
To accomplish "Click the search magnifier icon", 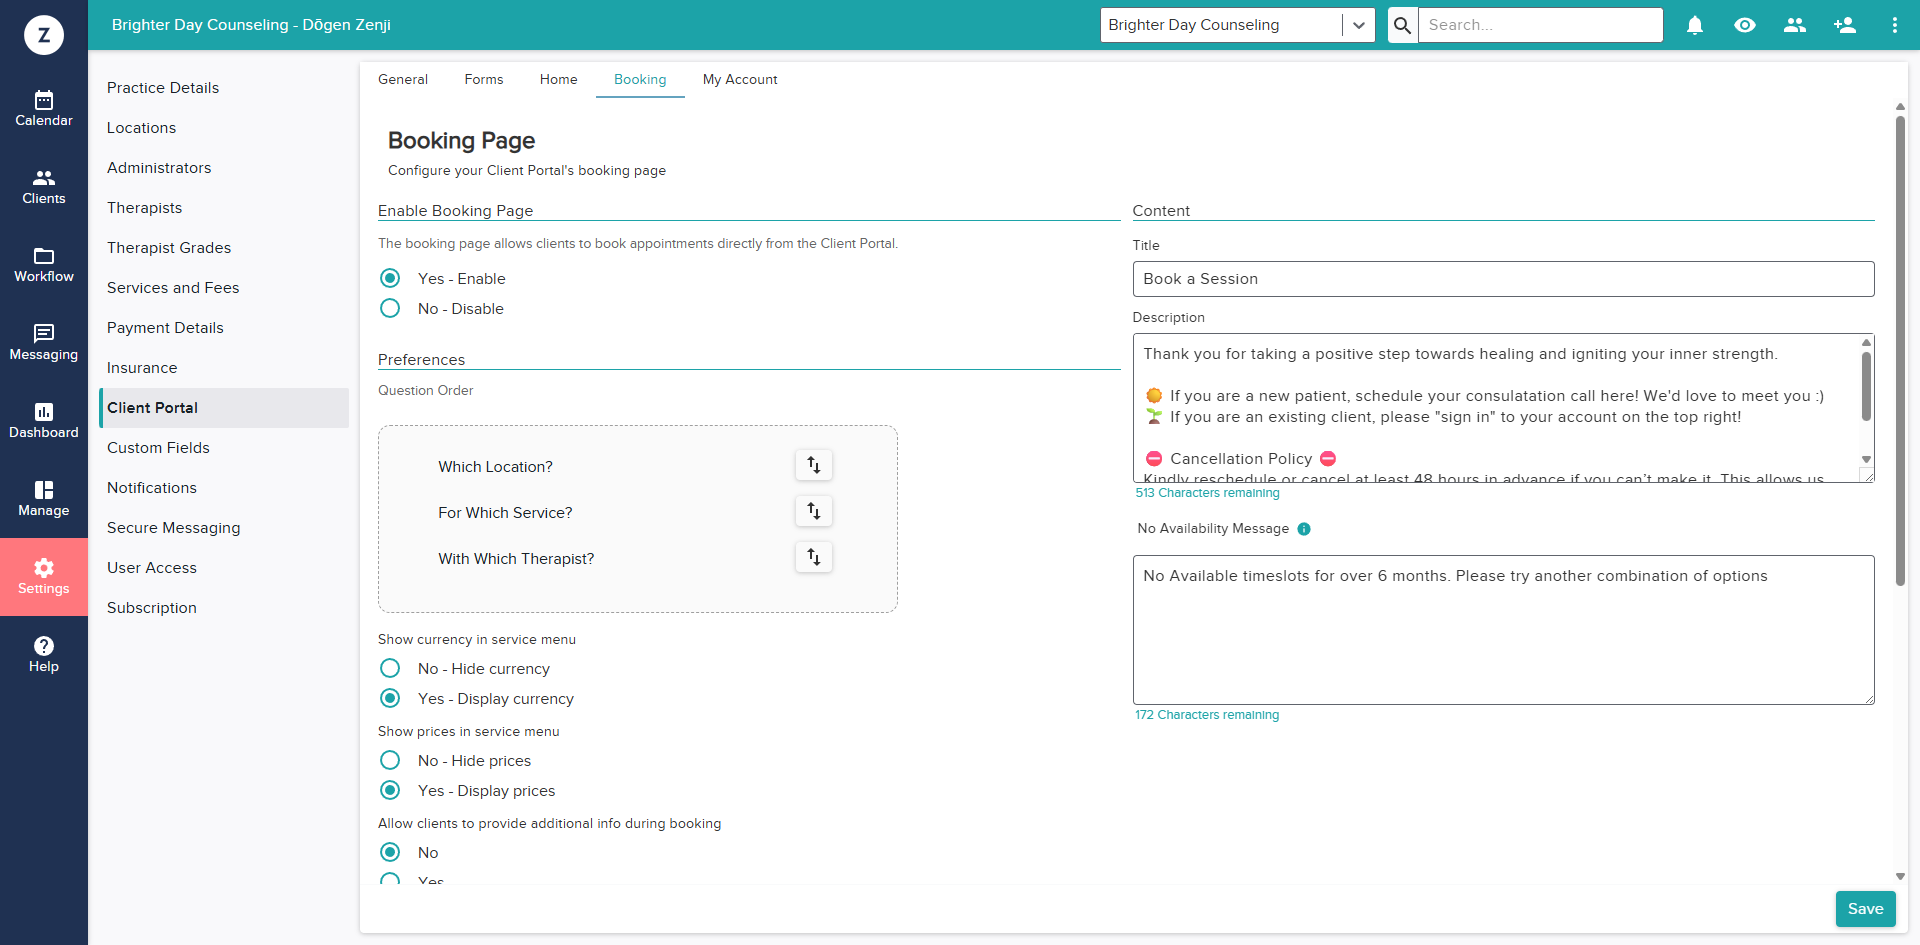I will 1403,25.
